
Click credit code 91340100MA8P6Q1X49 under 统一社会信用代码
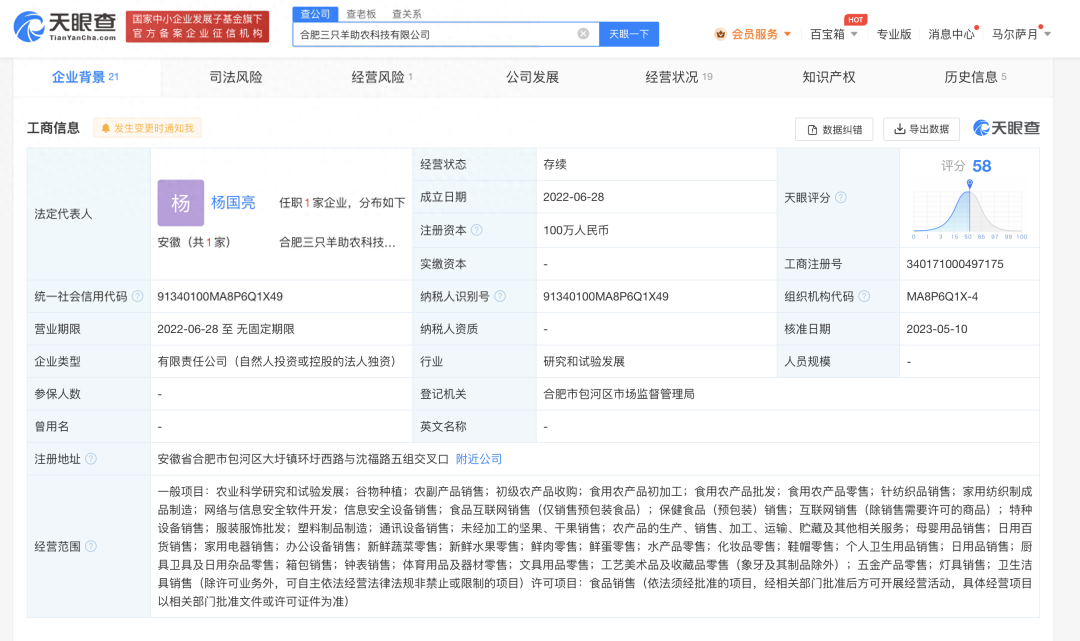point(220,297)
